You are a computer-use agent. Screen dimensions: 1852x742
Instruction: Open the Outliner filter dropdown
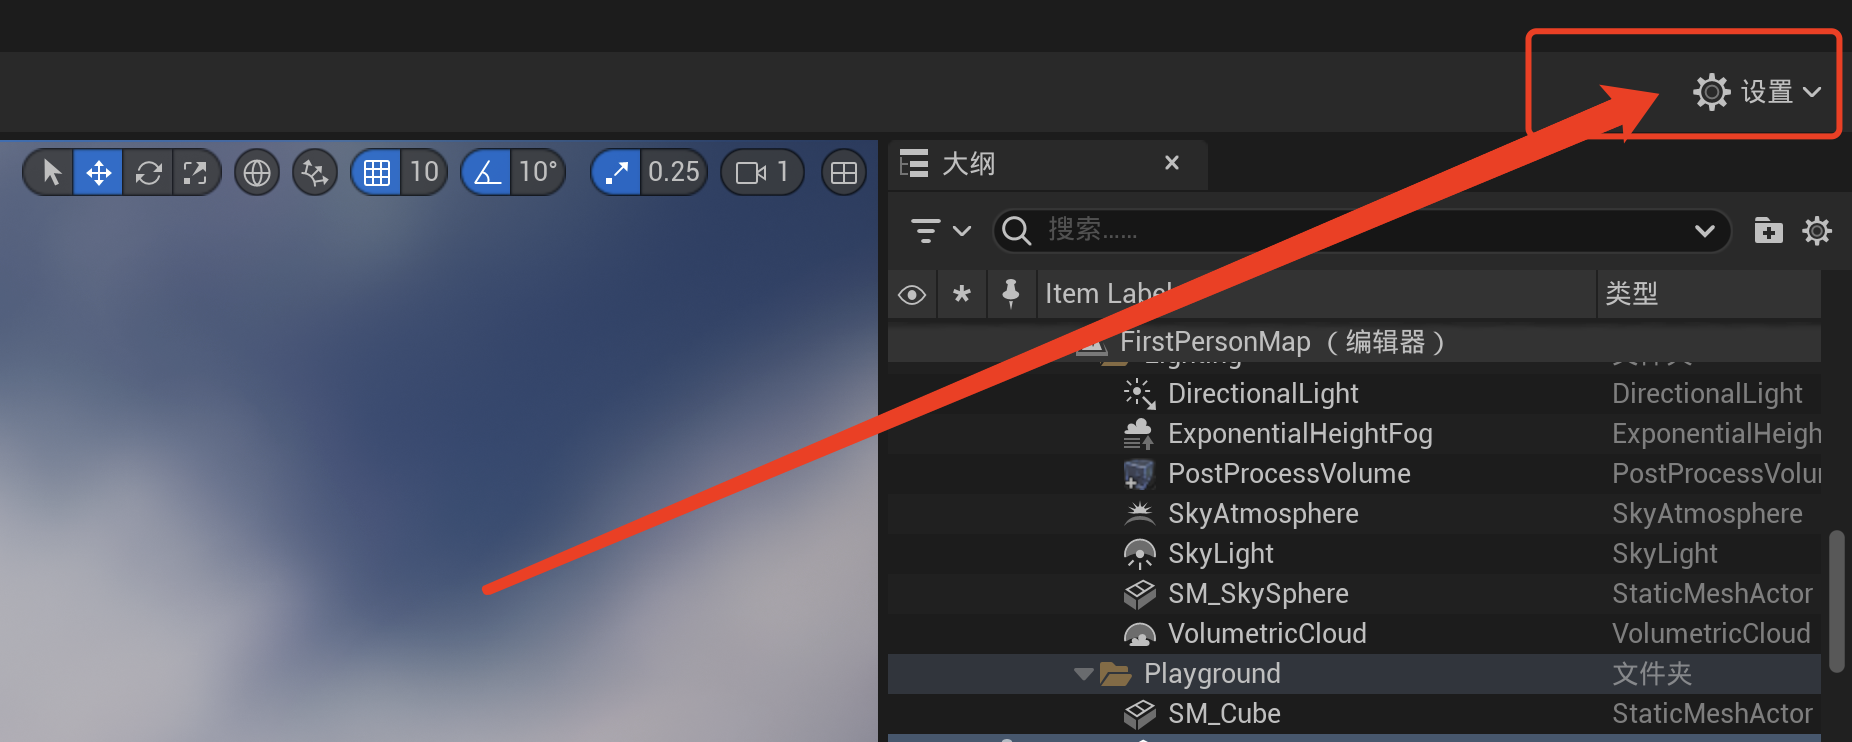(940, 231)
